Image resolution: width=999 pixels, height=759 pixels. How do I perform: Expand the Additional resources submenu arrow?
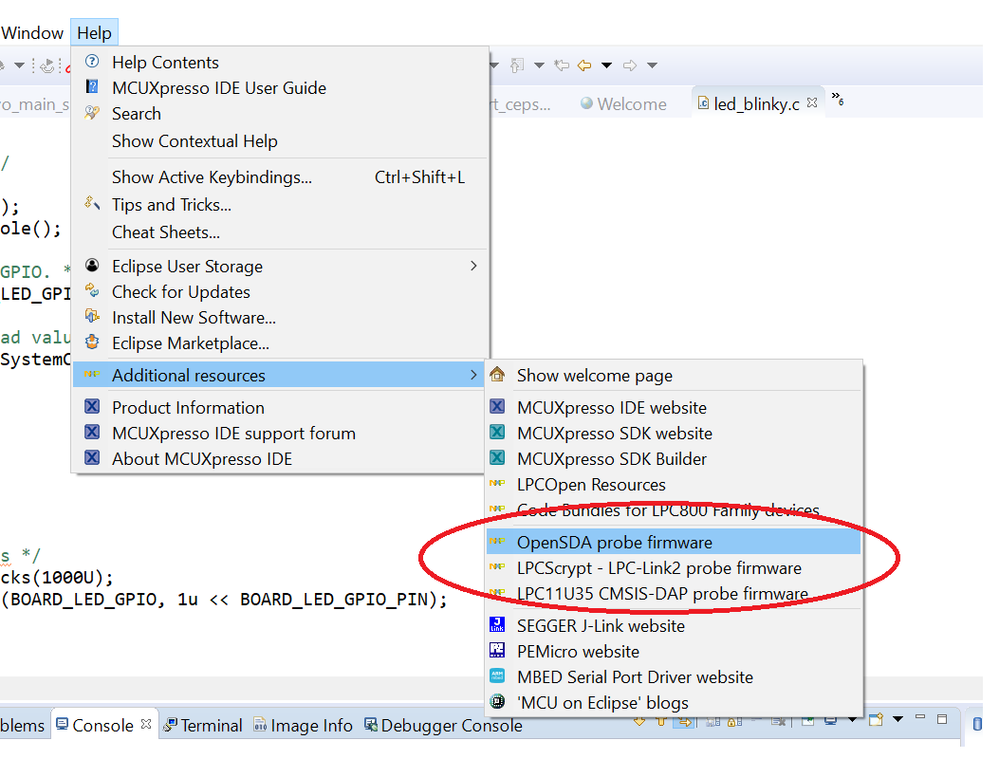[474, 376]
